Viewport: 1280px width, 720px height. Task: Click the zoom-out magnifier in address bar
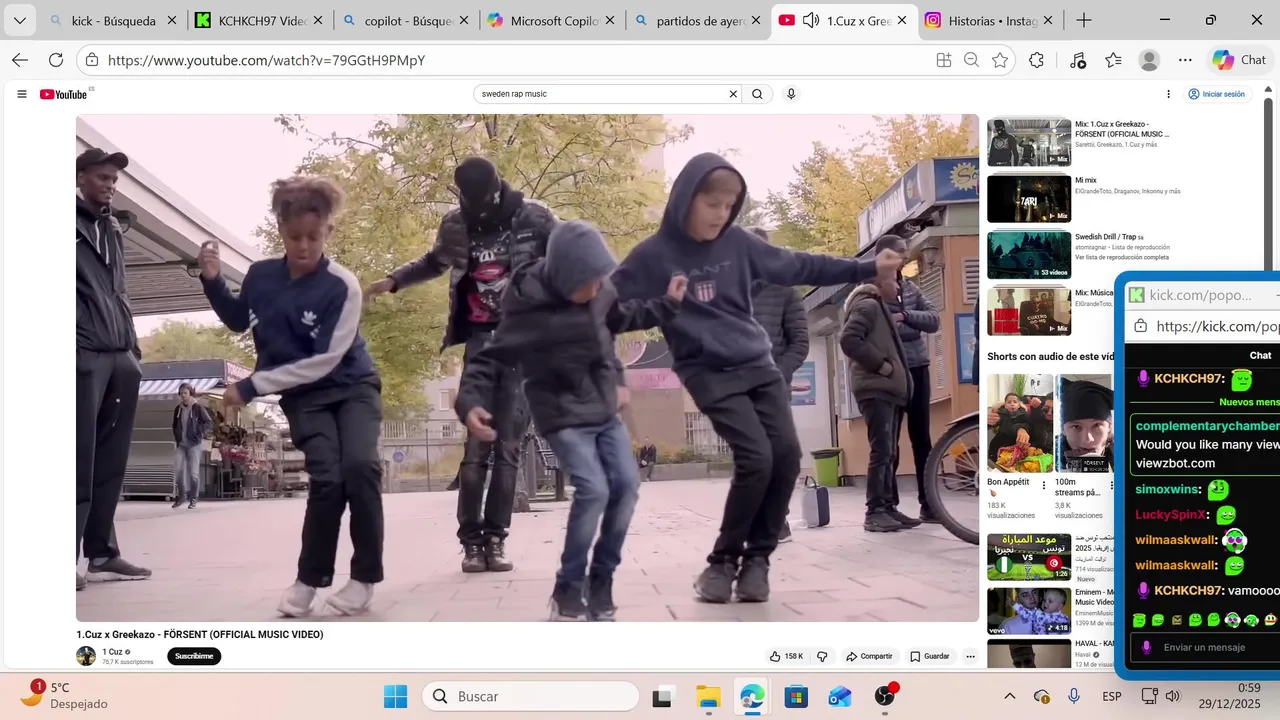tap(971, 60)
